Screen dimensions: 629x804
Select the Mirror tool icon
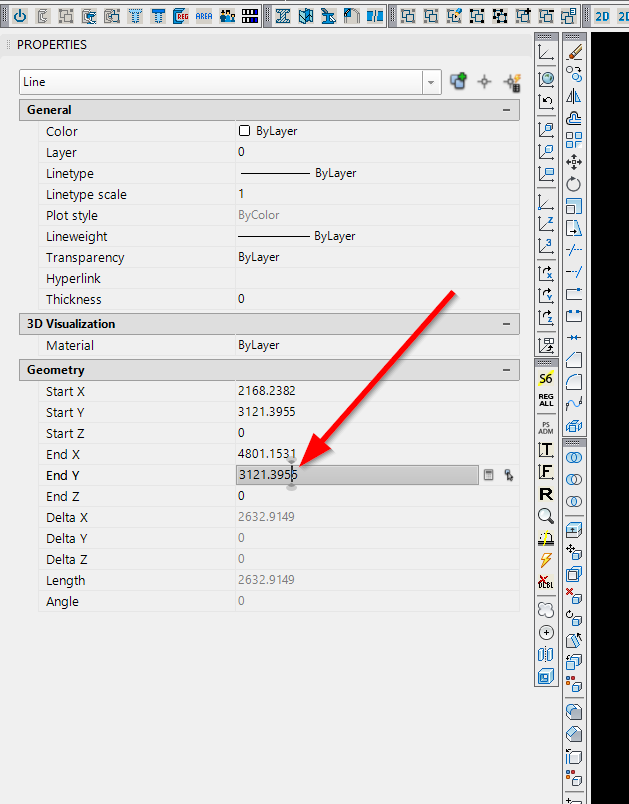(574, 96)
